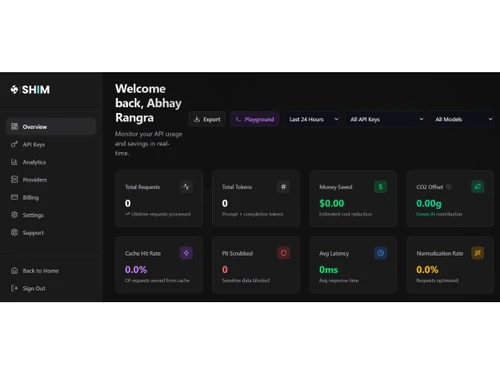Screen dimensions: 500x375
Task: Click the Sign Out arrow icon
Action: tap(14, 288)
